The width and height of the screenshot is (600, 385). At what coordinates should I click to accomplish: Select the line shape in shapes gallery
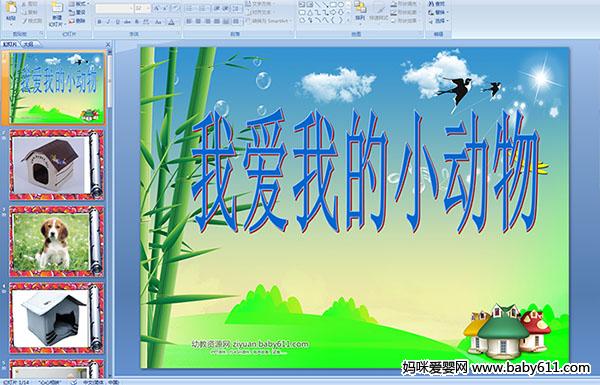click(x=317, y=4)
